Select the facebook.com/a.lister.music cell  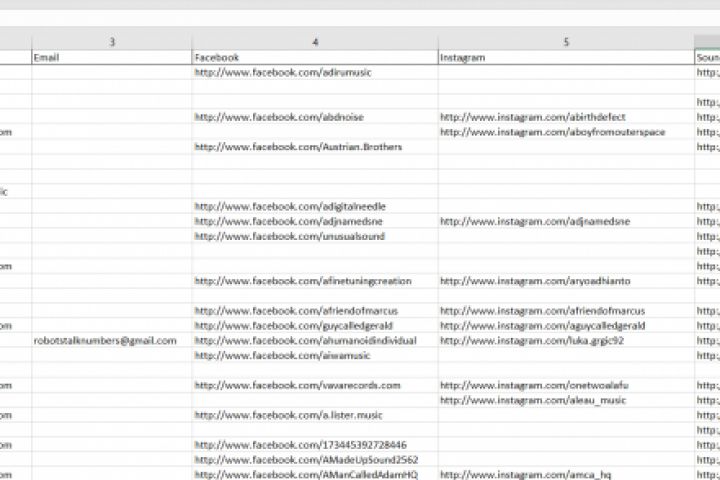[315, 415]
